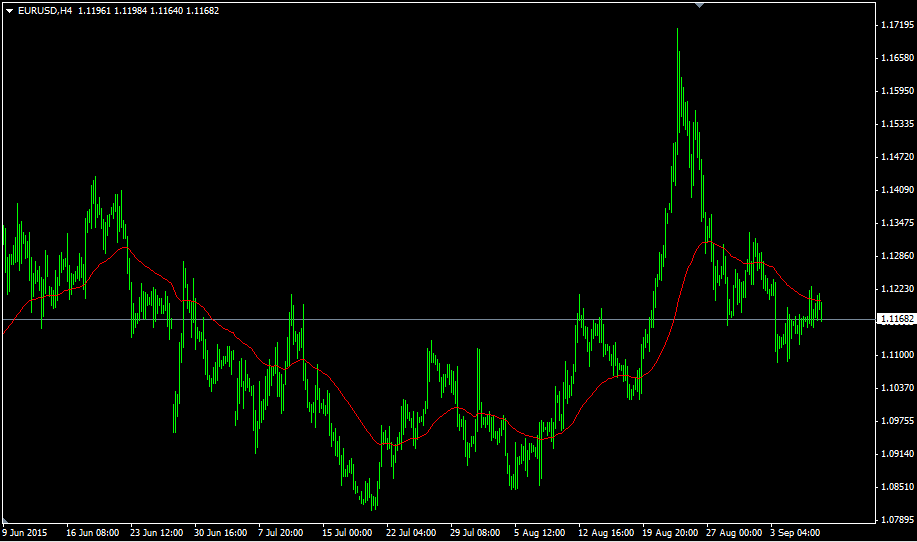Click price scale value 1.09140
This screenshot has height=542, width=917.
click(897, 454)
